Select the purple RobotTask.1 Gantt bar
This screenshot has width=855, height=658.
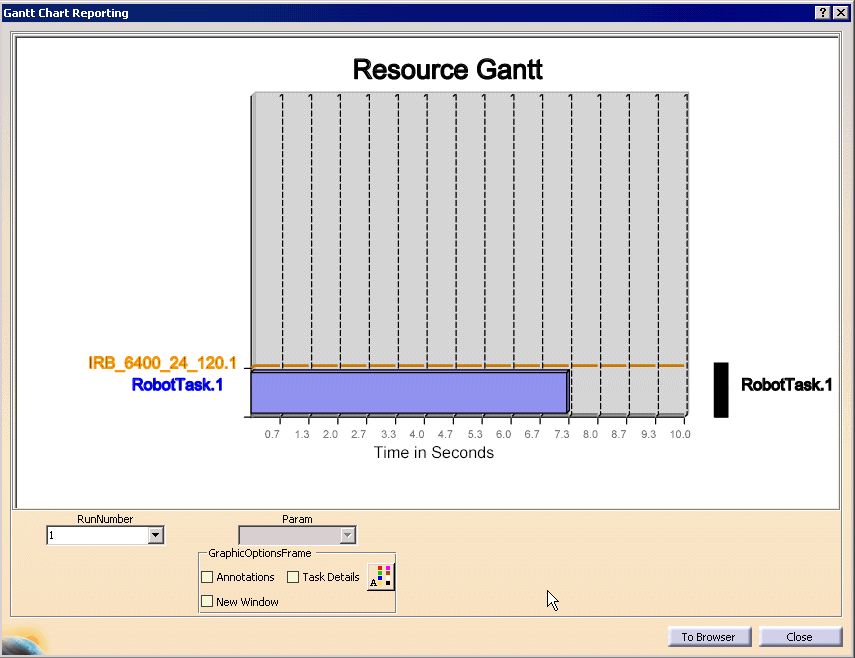pos(409,392)
